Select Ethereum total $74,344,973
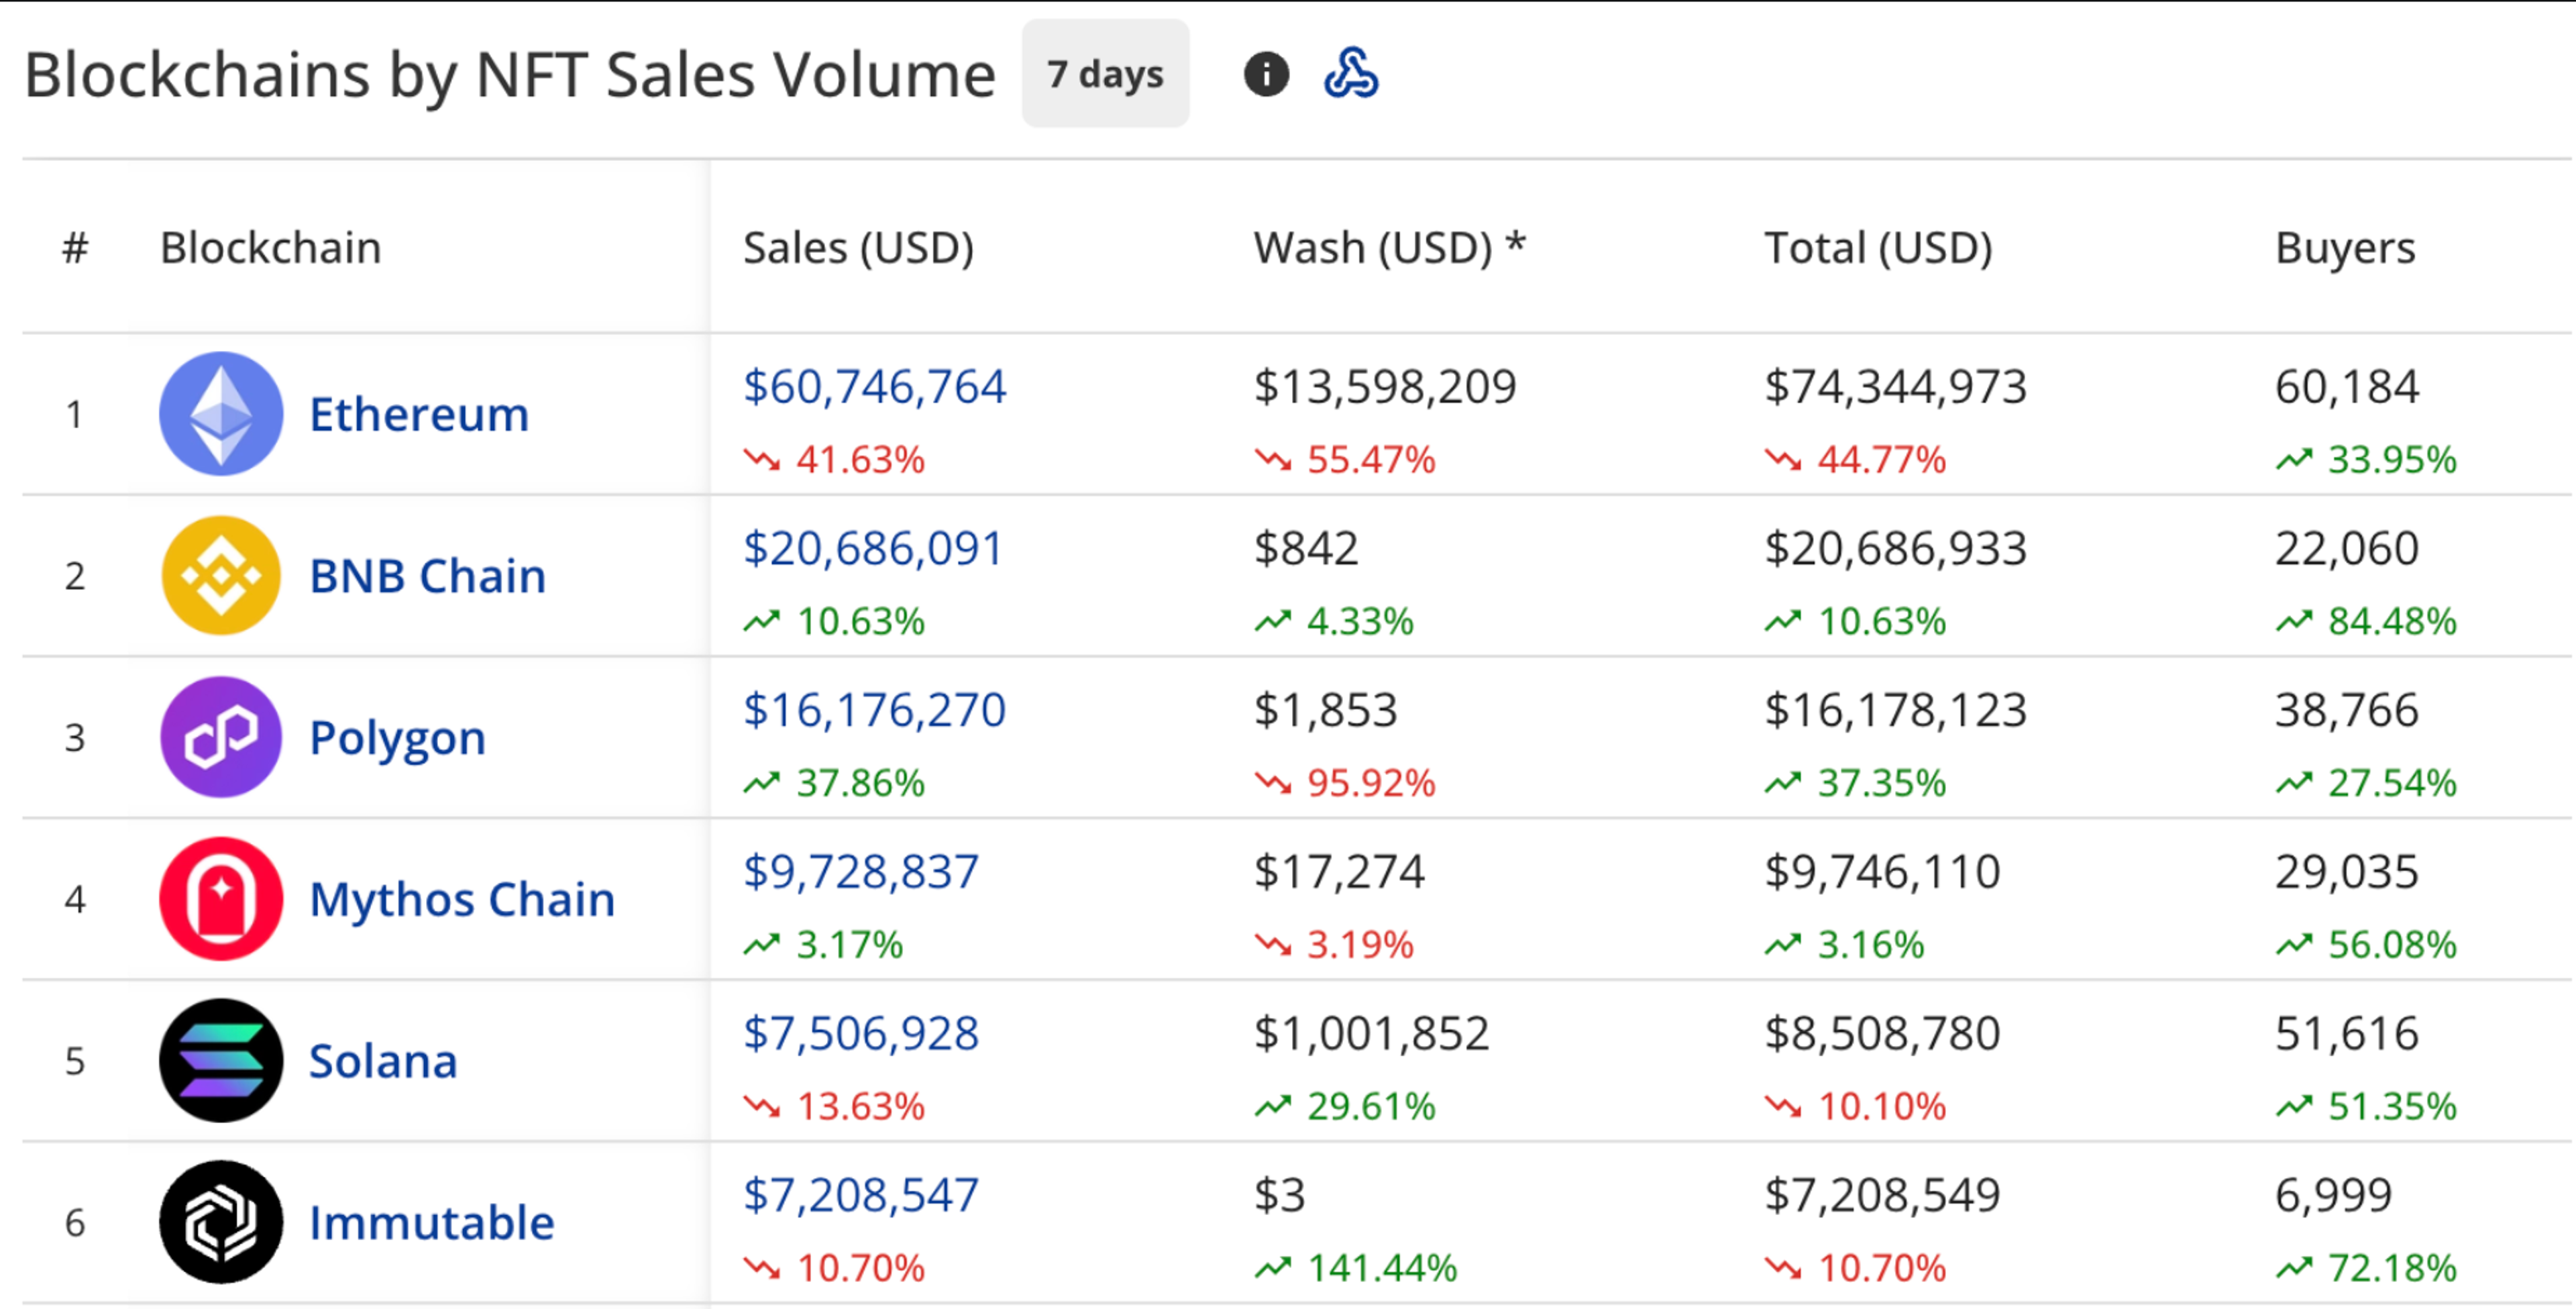 [1896, 386]
